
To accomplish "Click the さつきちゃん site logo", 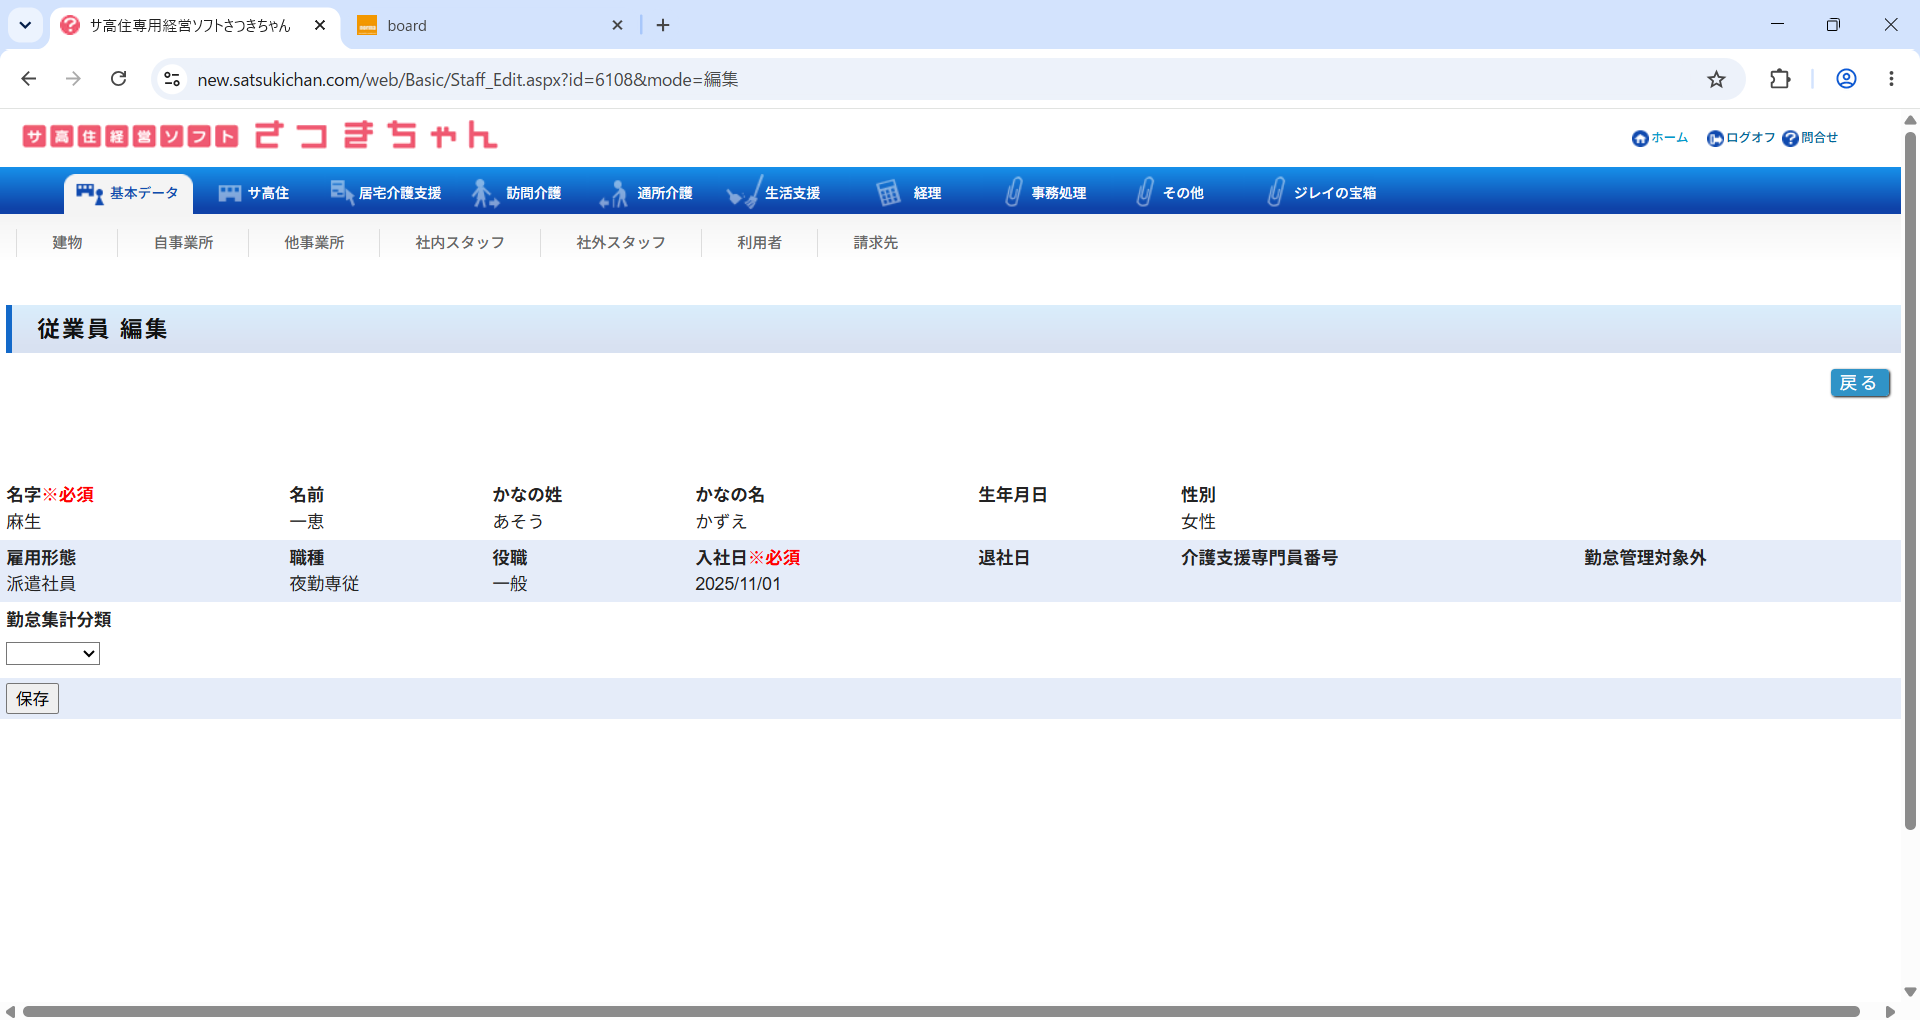I will coord(260,135).
